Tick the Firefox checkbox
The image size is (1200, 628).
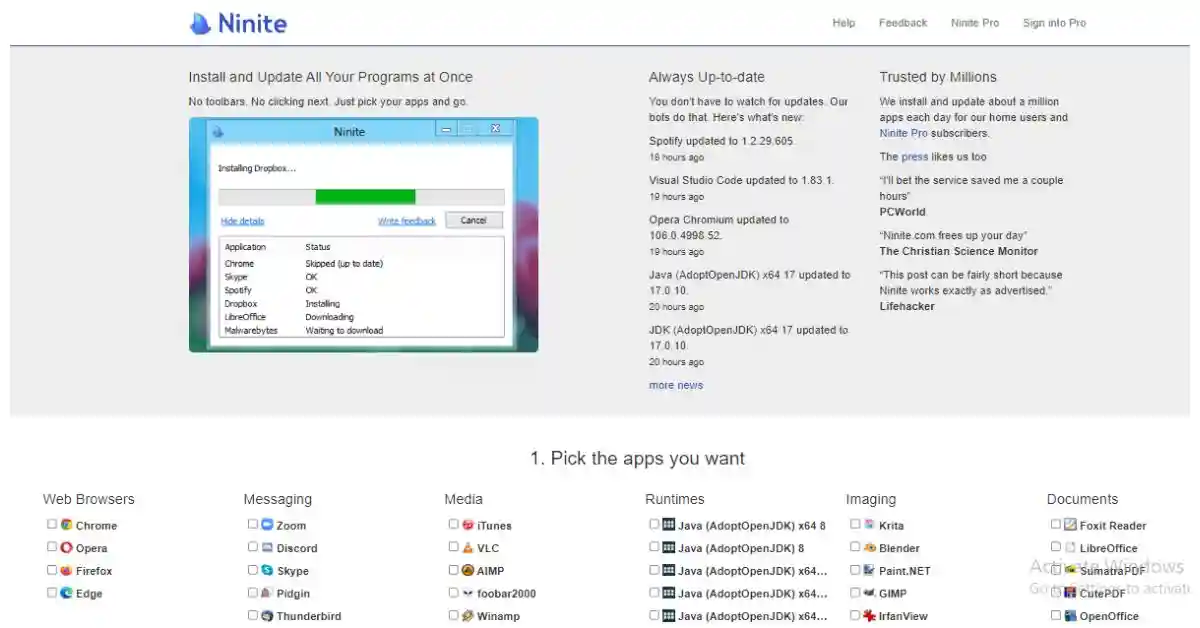click(x=52, y=570)
